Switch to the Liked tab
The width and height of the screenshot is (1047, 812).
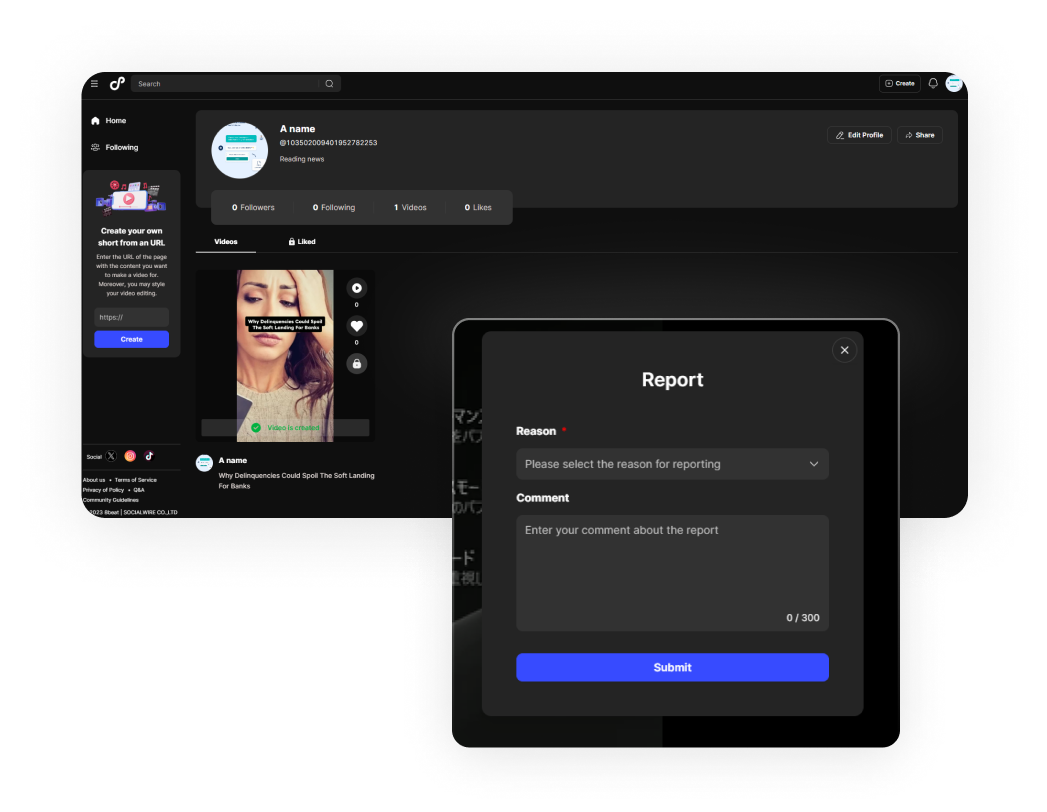coord(302,242)
